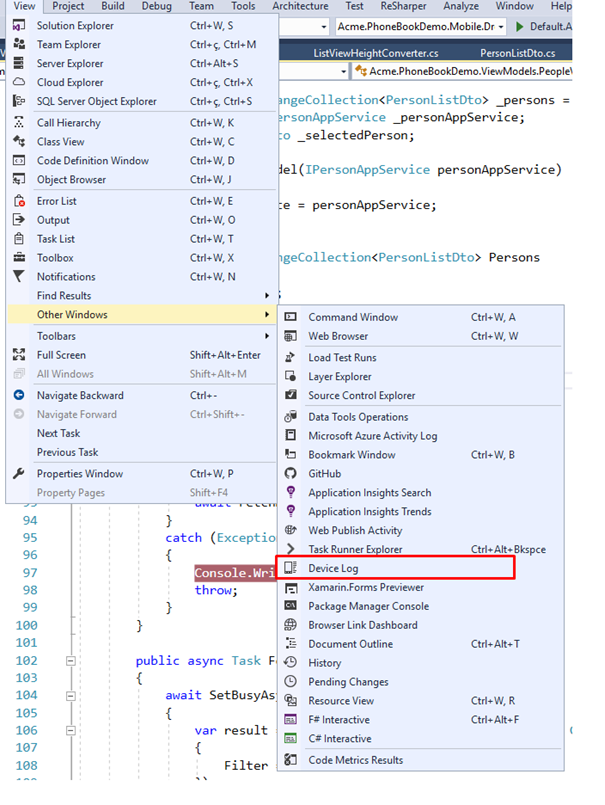
Task: Click the Server Explorer icon
Action: click(x=19, y=63)
